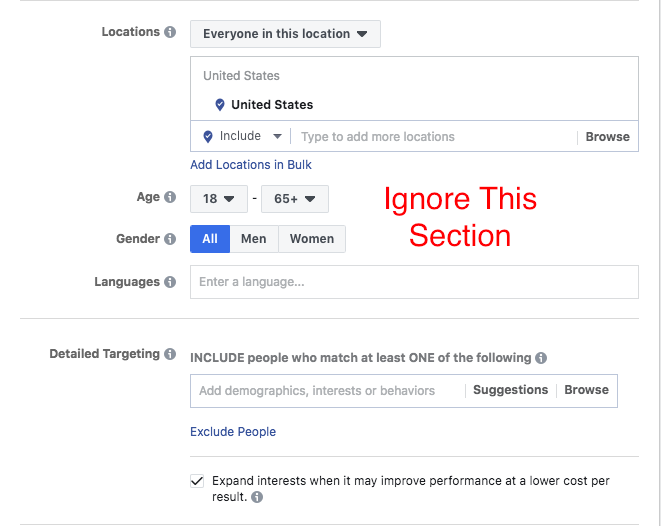
Task: Uncheck the Expand interests checkbox
Action: tap(197, 481)
